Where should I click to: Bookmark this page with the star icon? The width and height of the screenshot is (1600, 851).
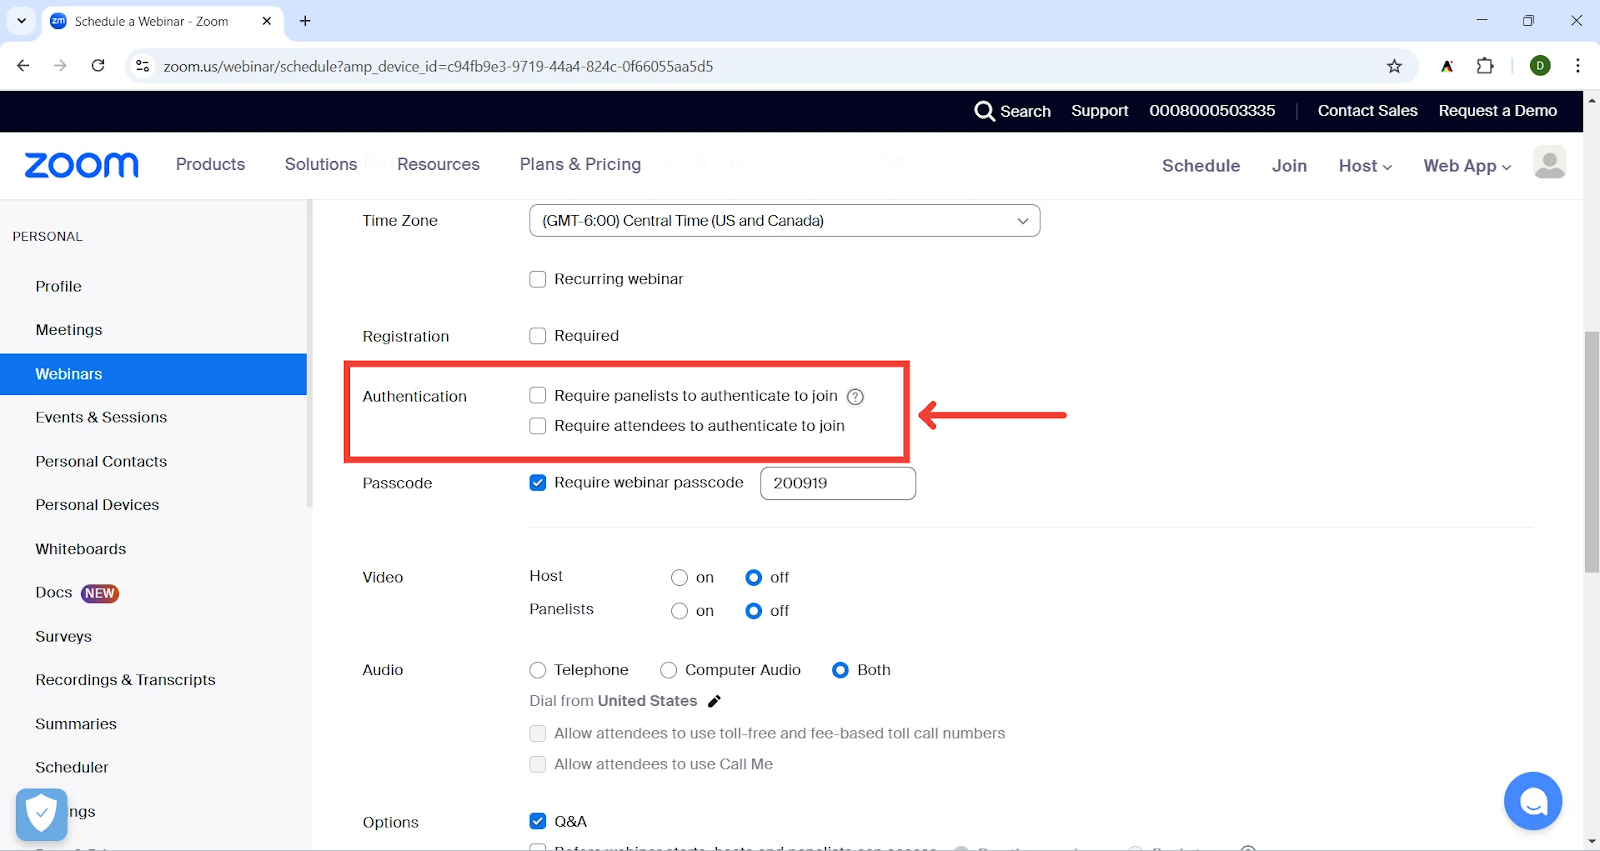tap(1394, 66)
